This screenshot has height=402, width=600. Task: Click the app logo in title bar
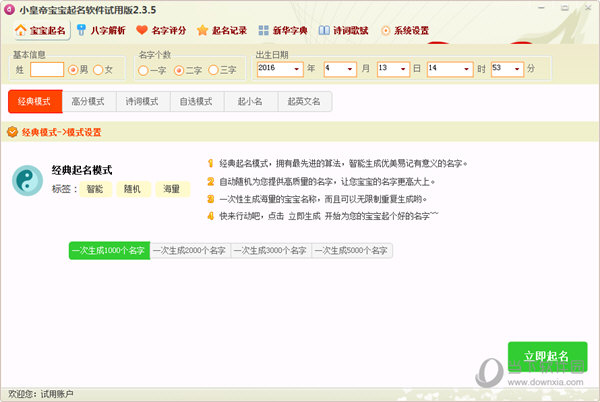tap(10, 10)
